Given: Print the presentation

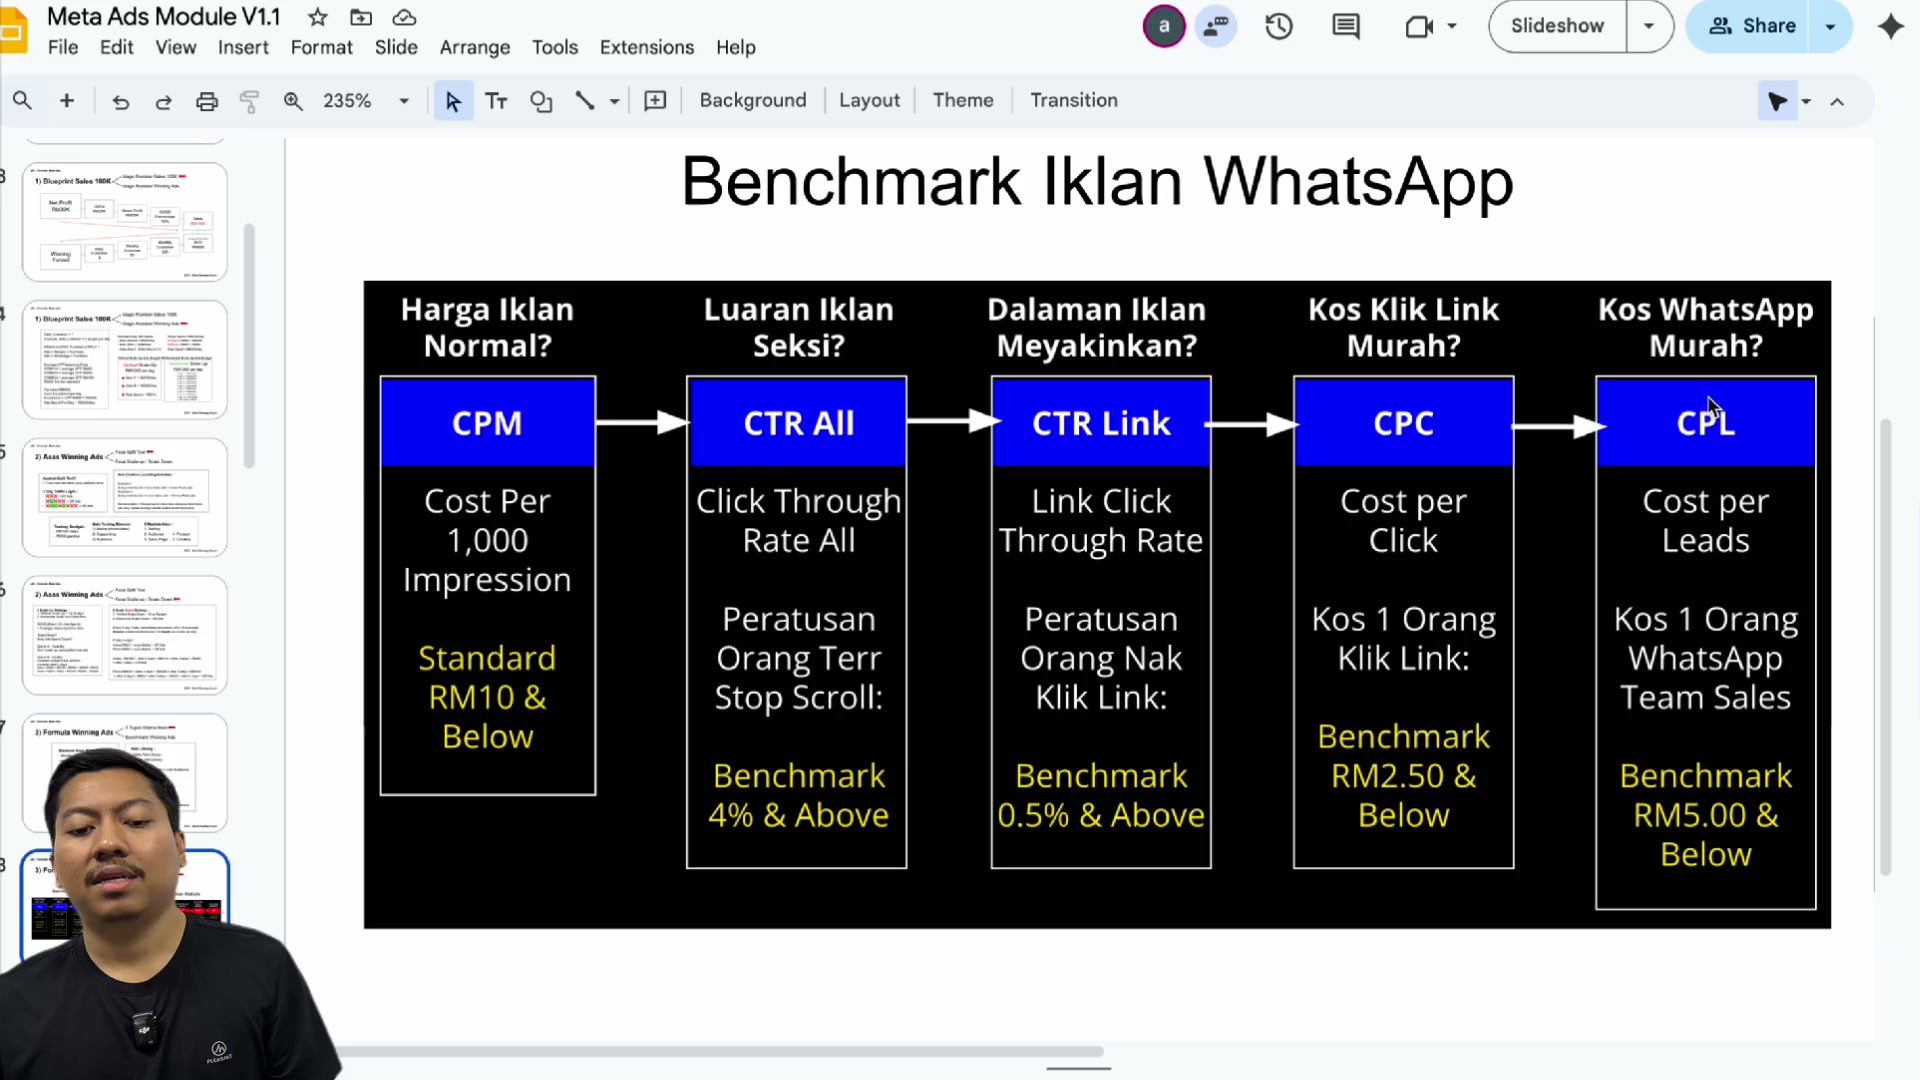Looking at the screenshot, I should click(x=206, y=101).
